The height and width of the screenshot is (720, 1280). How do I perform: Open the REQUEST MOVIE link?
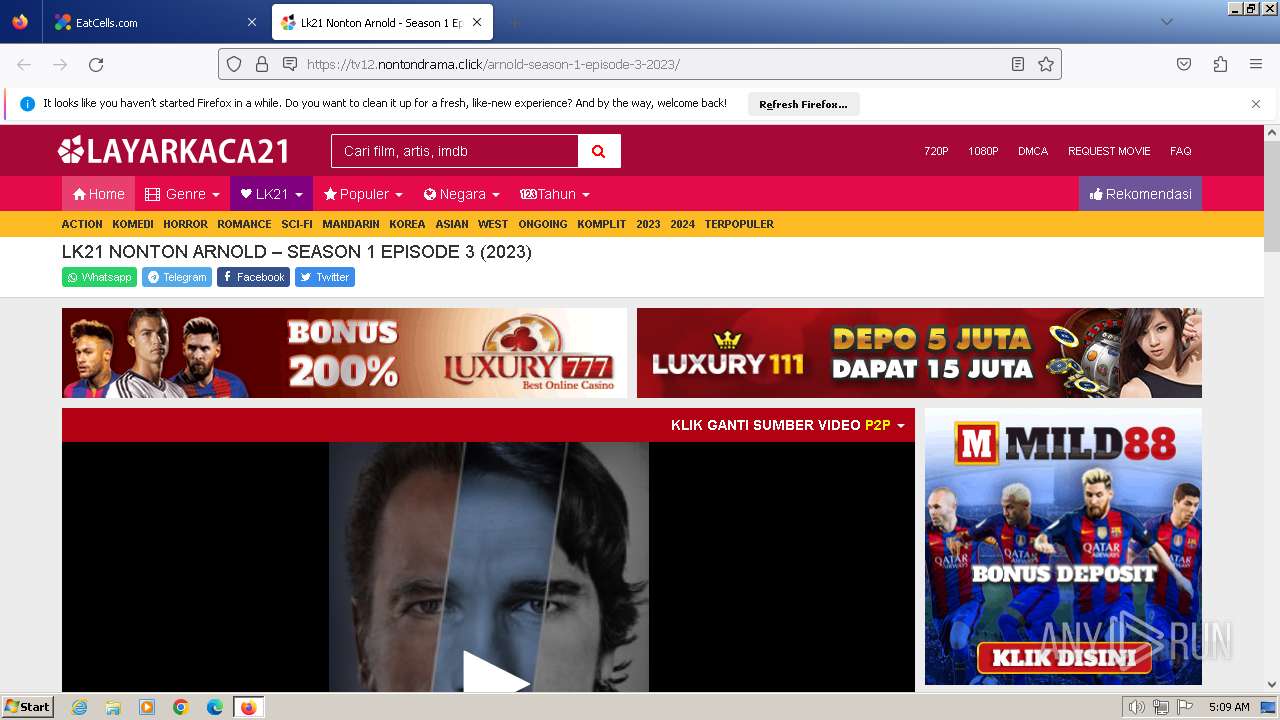click(1109, 151)
